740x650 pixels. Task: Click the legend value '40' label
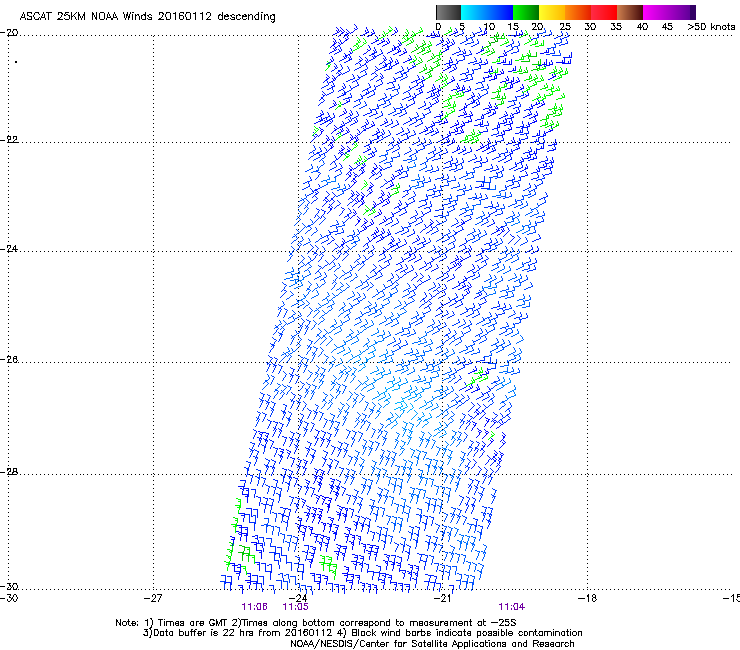point(642,27)
